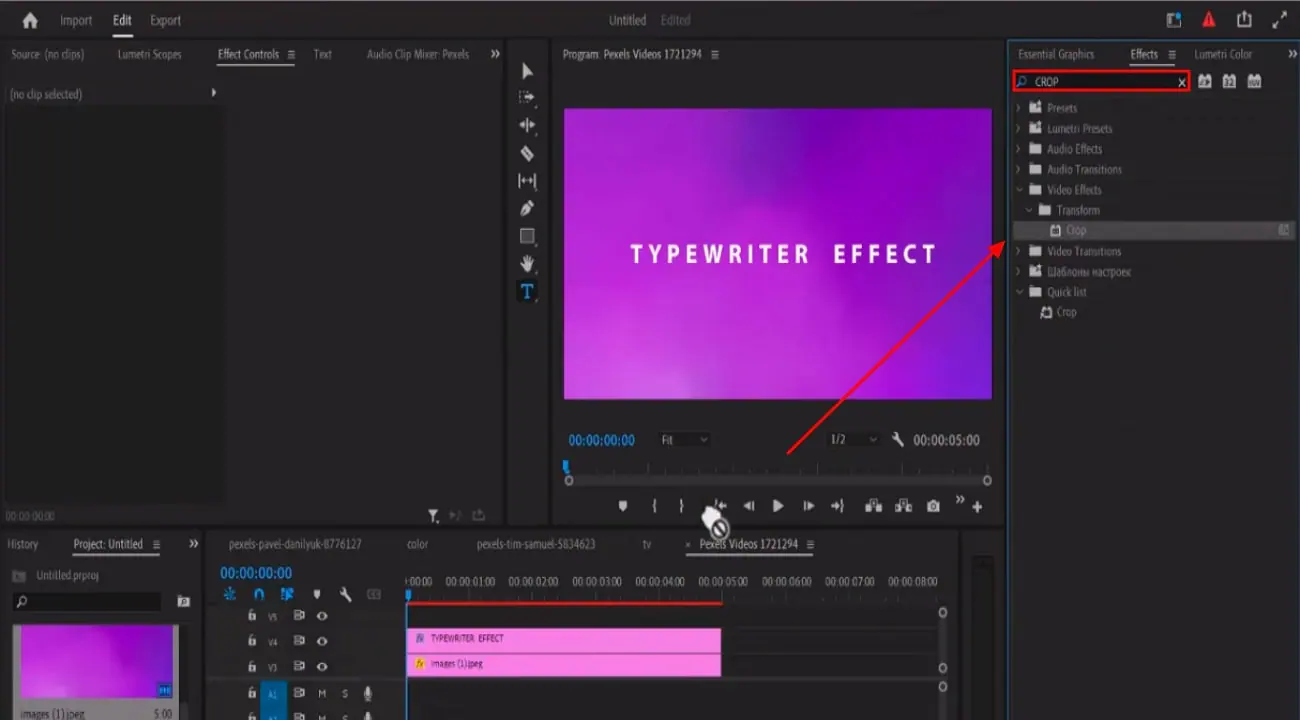Toggle the A1 track target button
Screen dimensions: 1300x720
(x=272, y=693)
